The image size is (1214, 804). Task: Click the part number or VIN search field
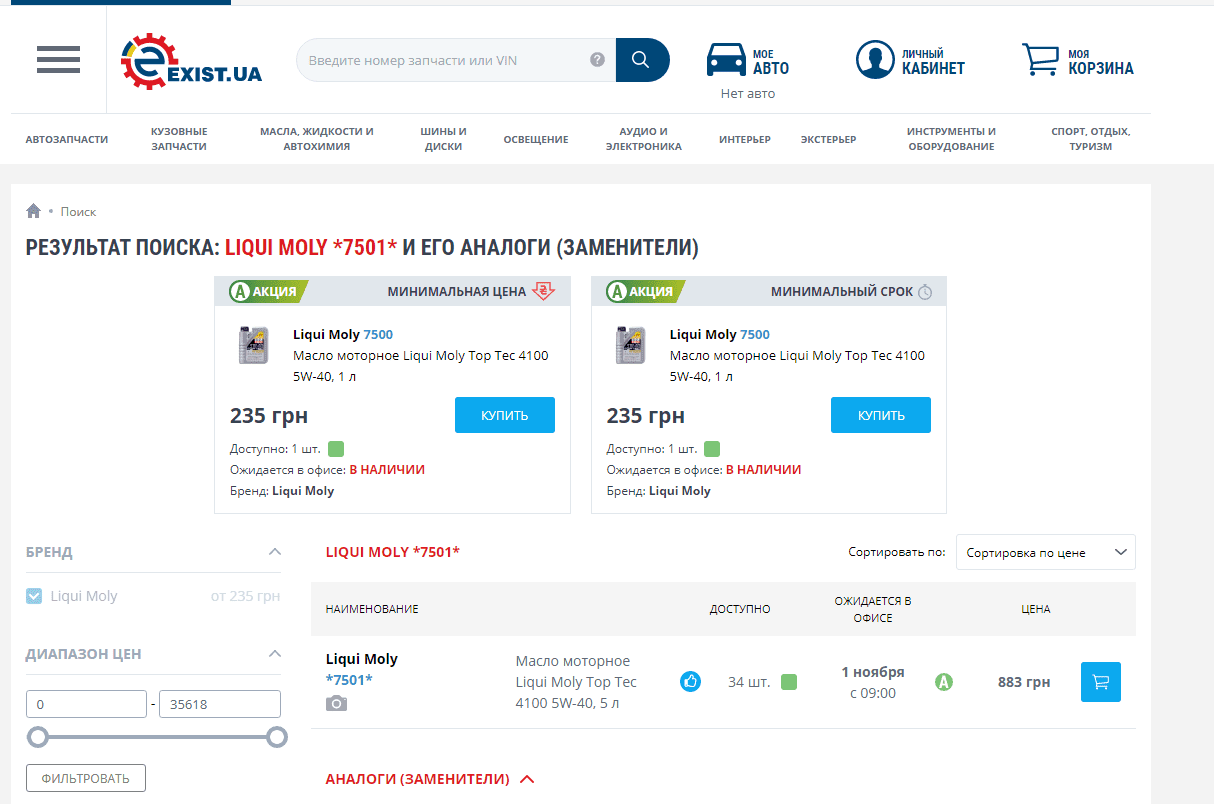[445, 60]
